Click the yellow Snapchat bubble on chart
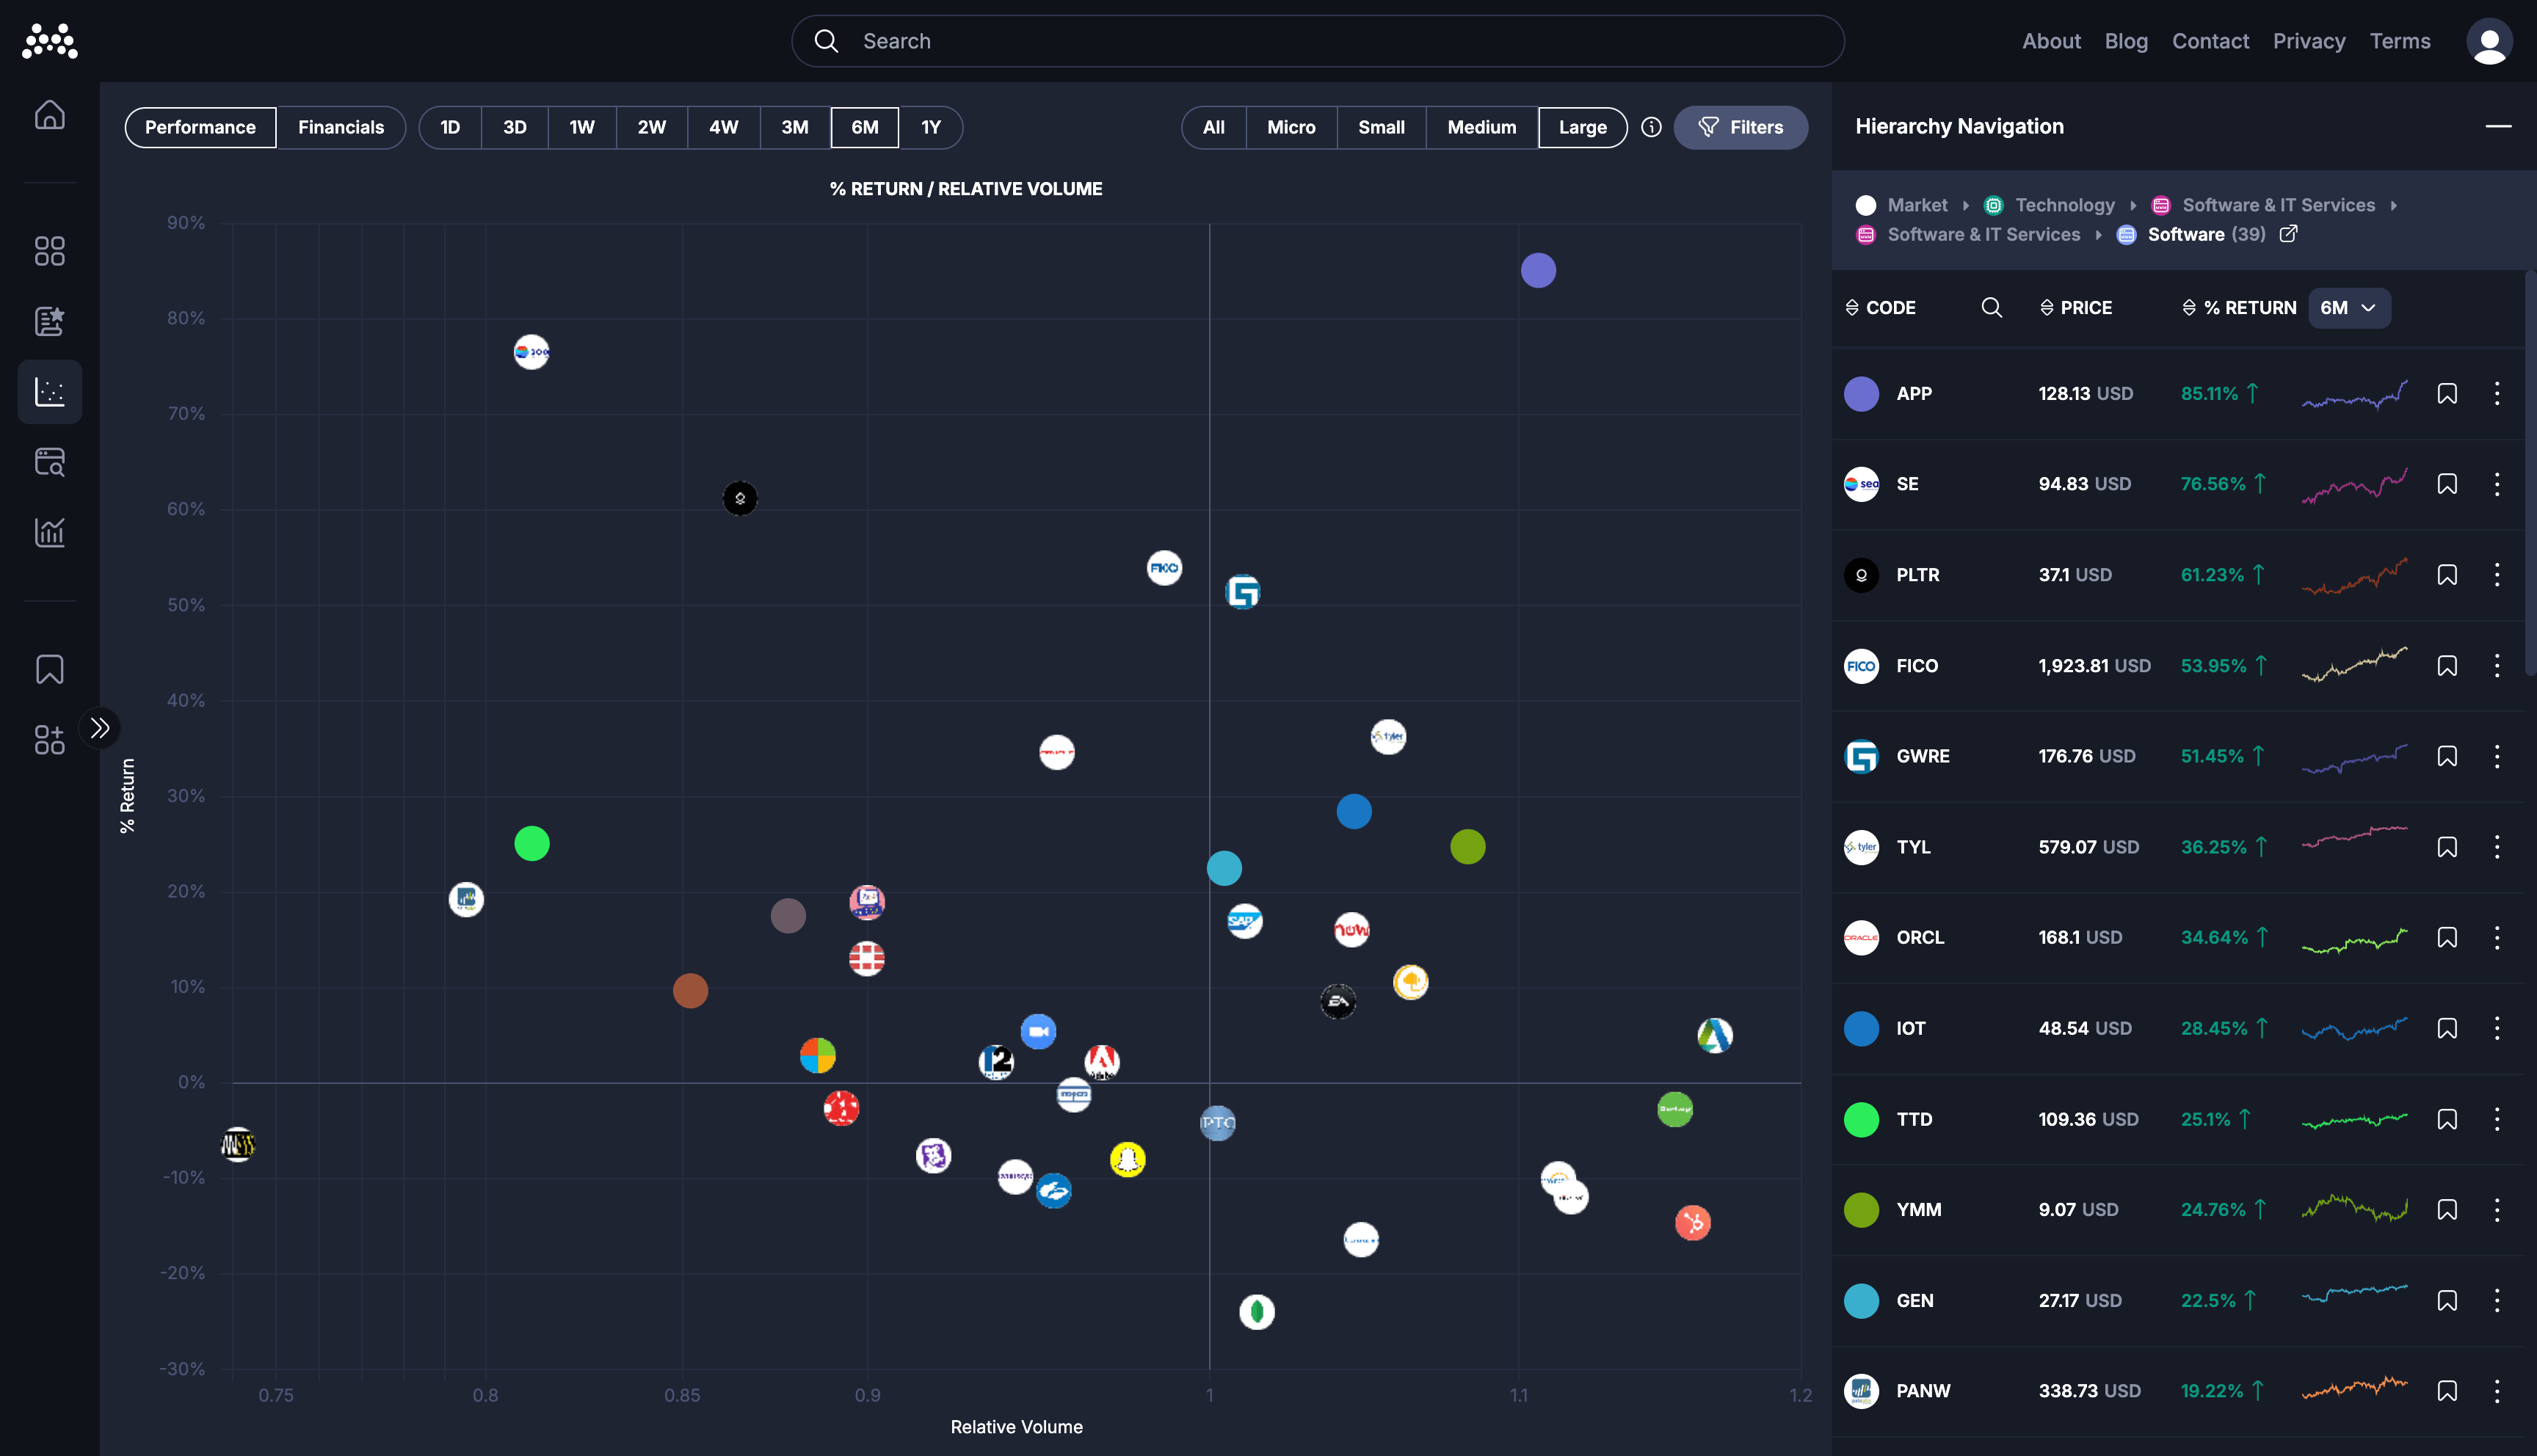 [1127, 1160]
